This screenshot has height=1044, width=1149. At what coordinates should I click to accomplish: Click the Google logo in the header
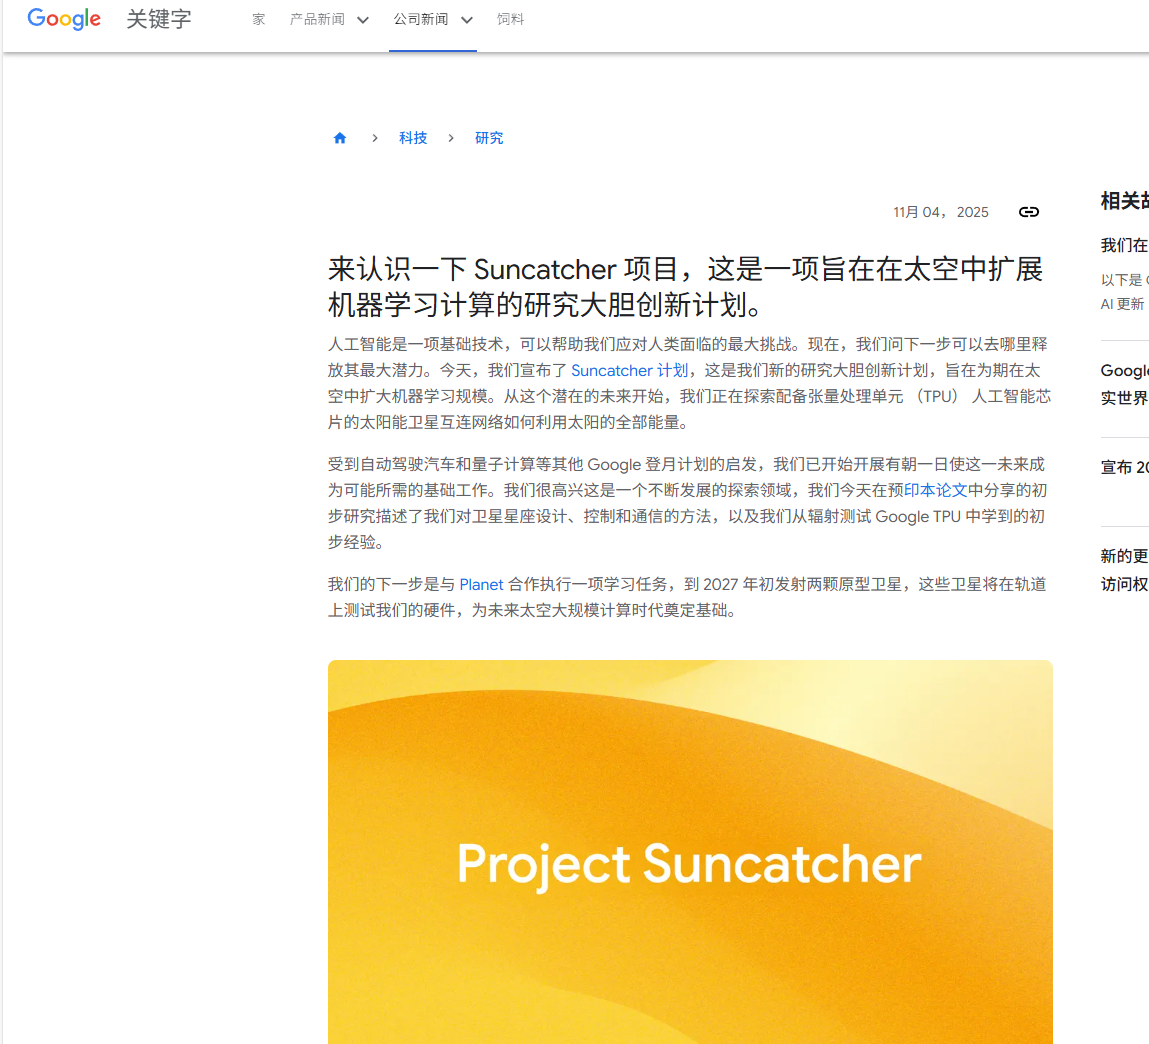coord(64,19)
